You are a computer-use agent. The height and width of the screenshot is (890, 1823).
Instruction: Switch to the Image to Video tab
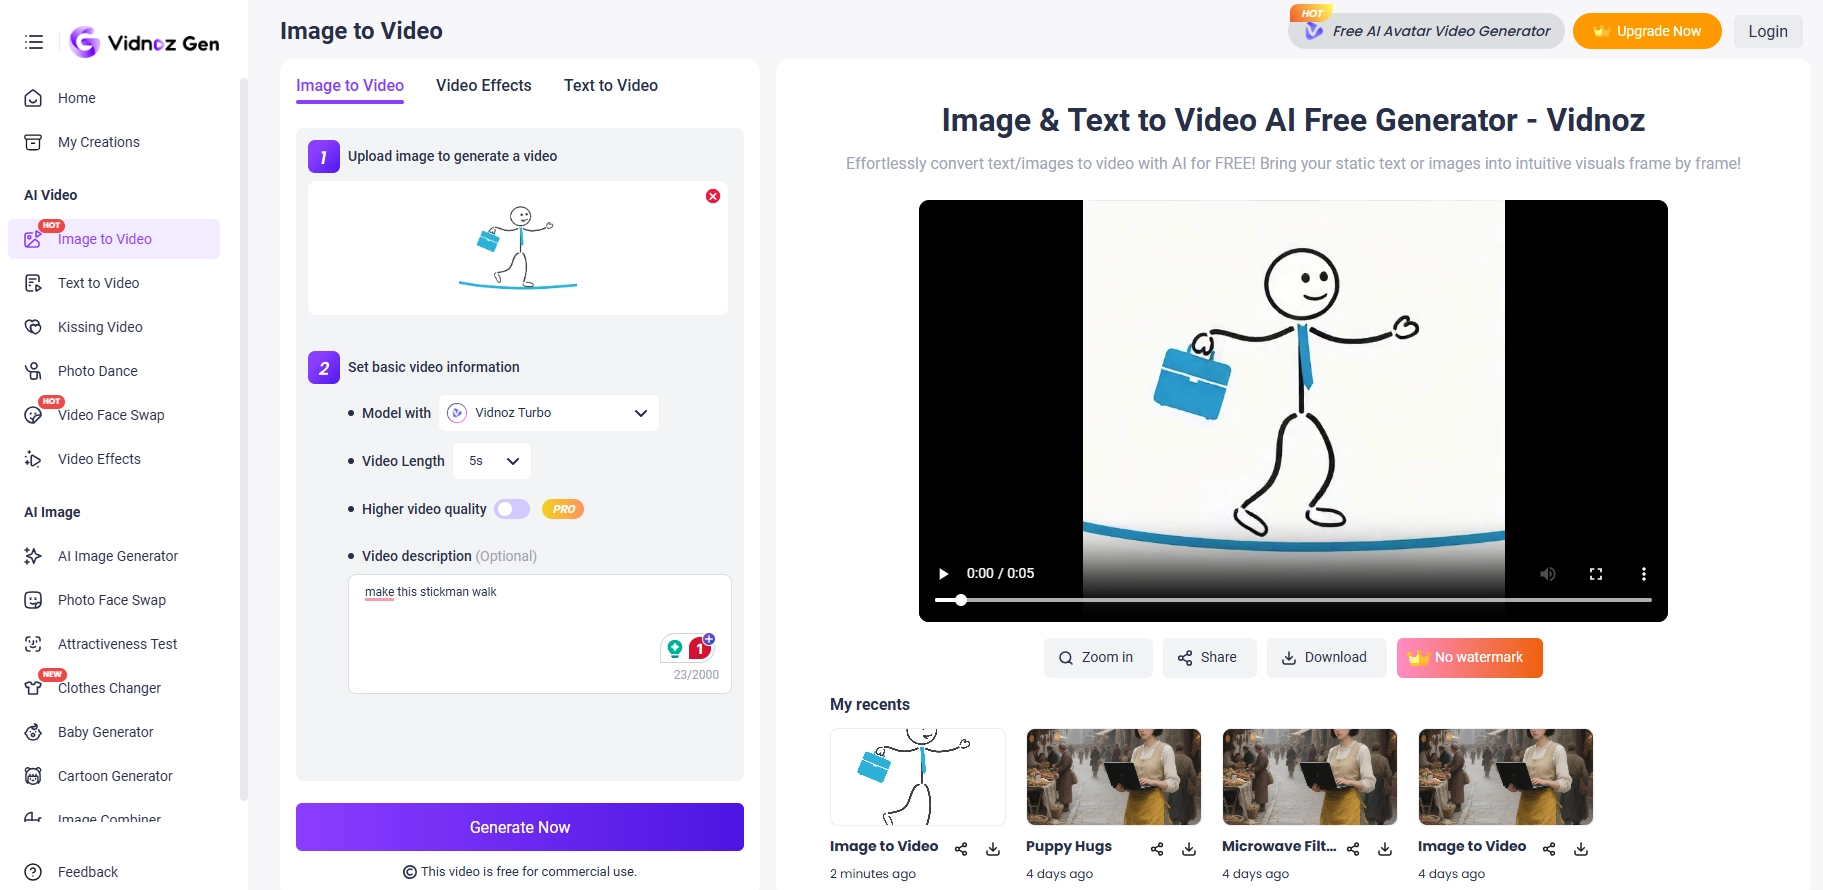[x=350, y=86]
